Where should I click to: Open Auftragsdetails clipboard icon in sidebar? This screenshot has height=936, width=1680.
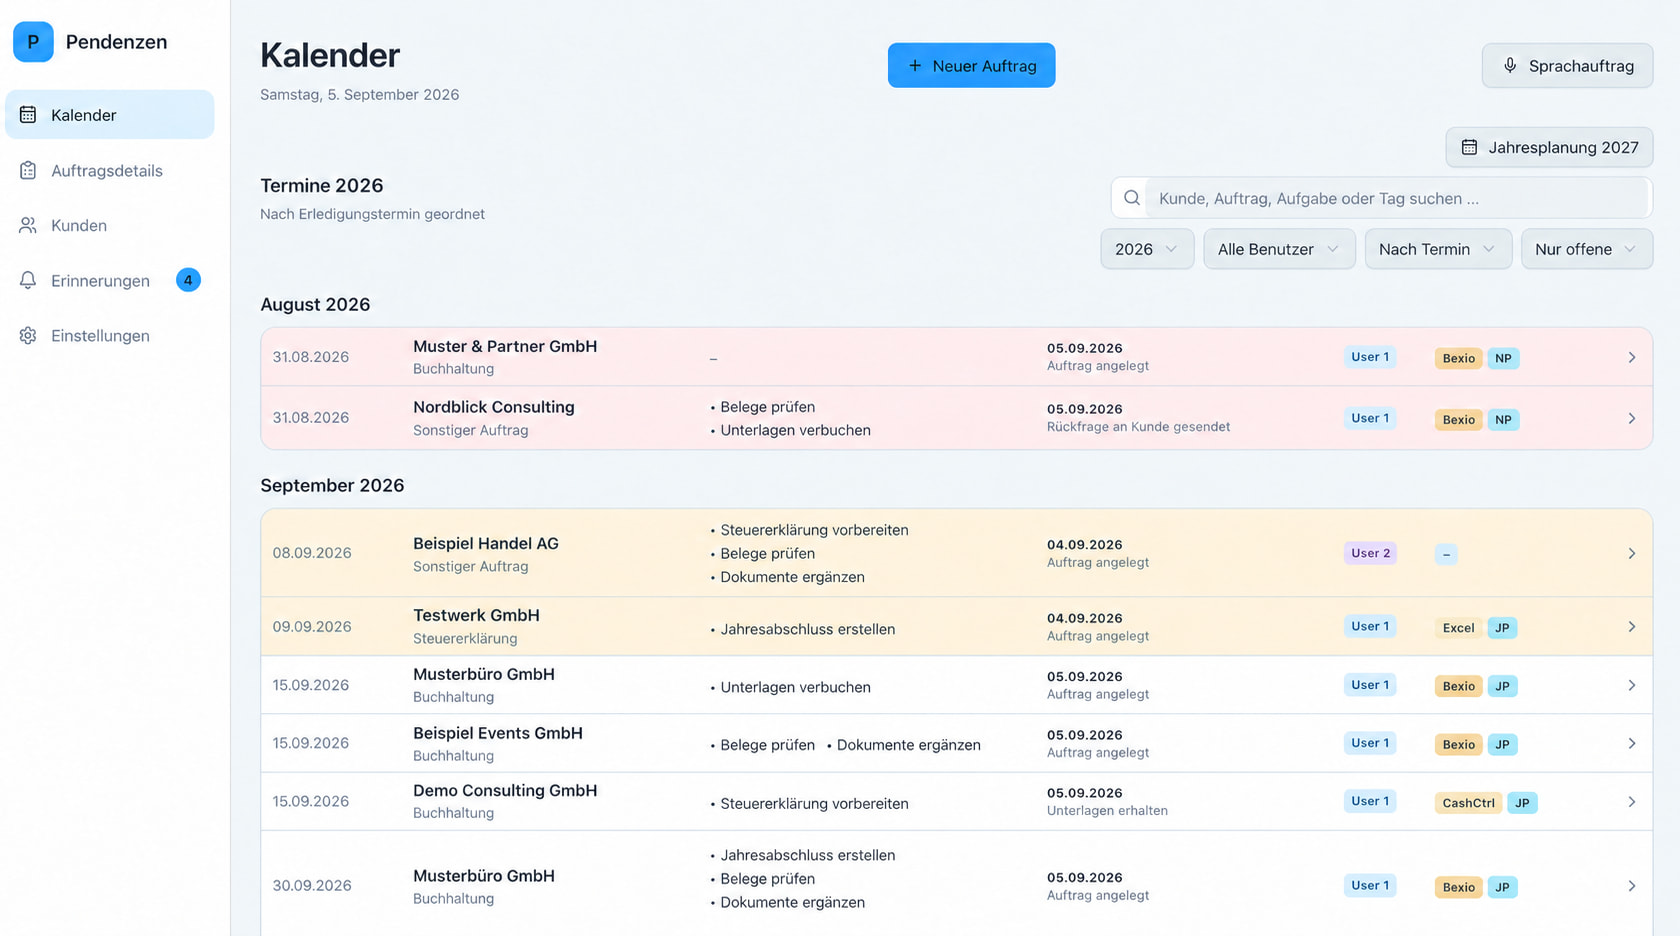(28, 171)
